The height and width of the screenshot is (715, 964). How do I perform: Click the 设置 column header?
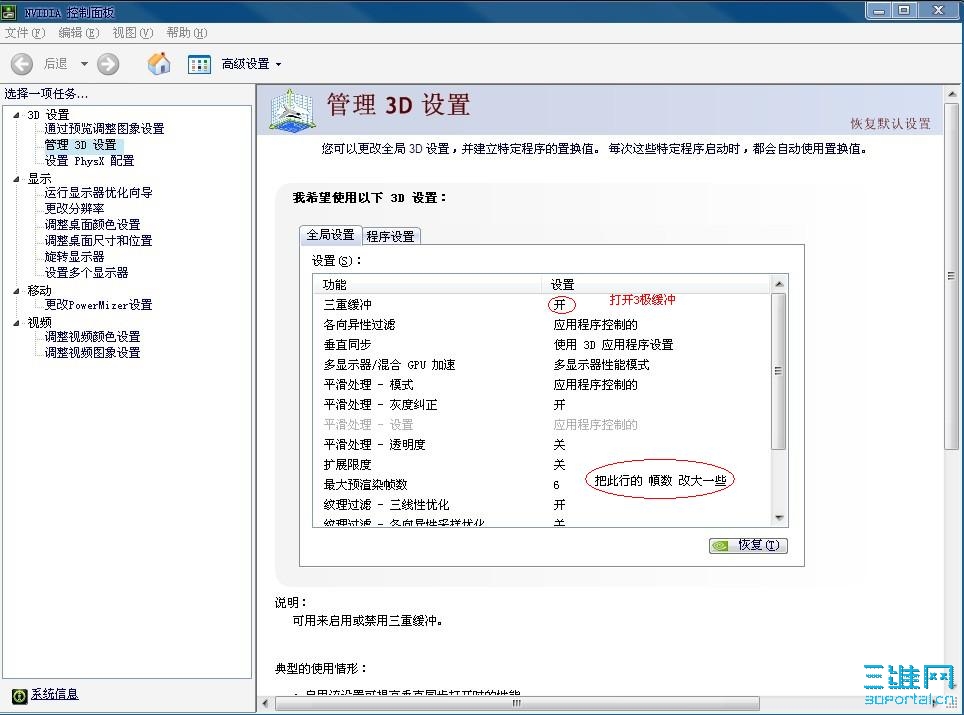coord(655,284)
